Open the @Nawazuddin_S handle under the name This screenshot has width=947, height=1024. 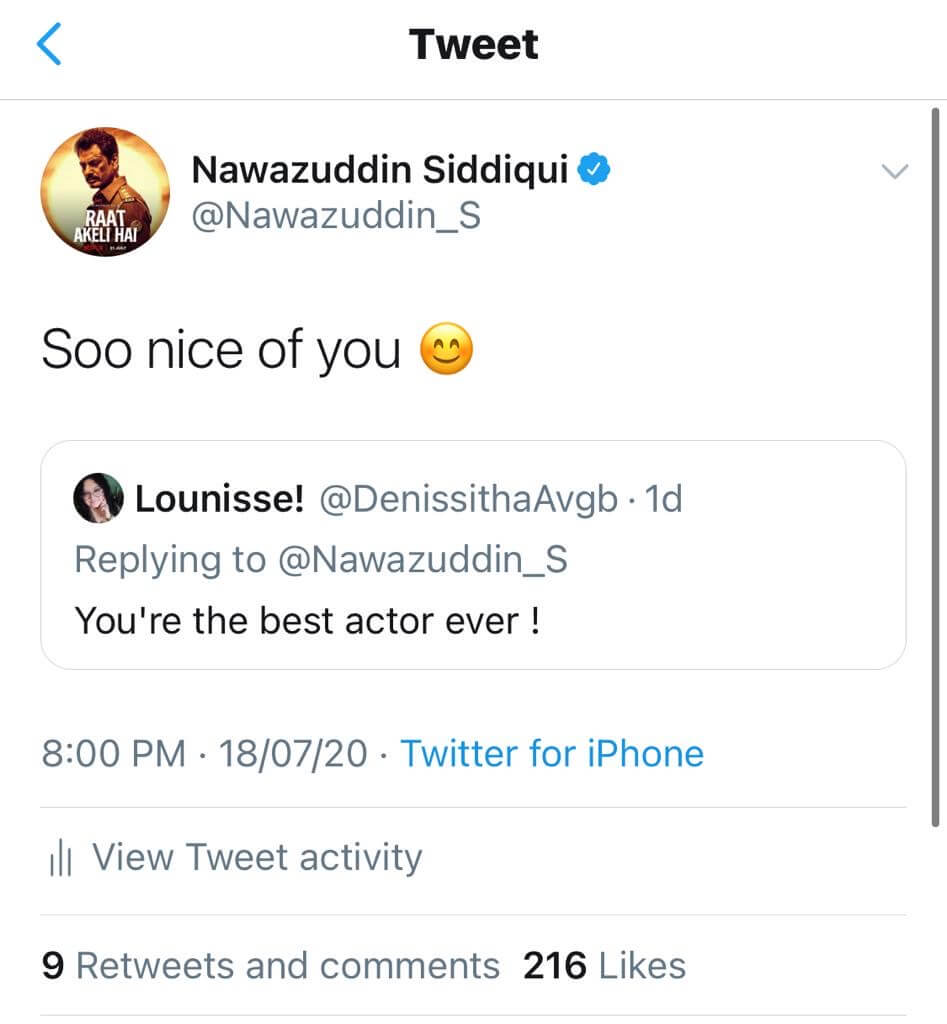tap(336, 215)
